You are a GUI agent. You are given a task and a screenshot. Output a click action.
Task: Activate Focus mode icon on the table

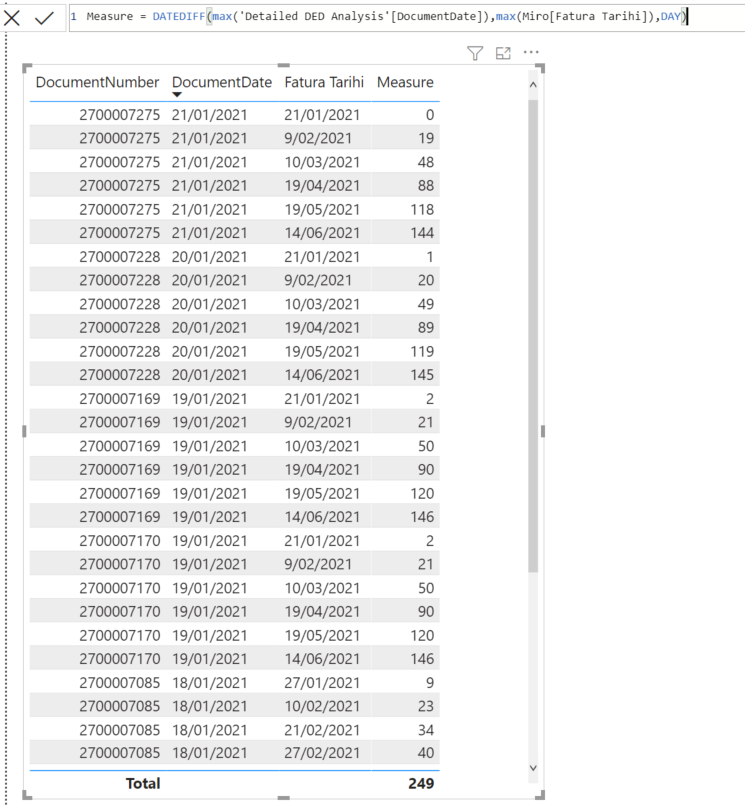503,53
